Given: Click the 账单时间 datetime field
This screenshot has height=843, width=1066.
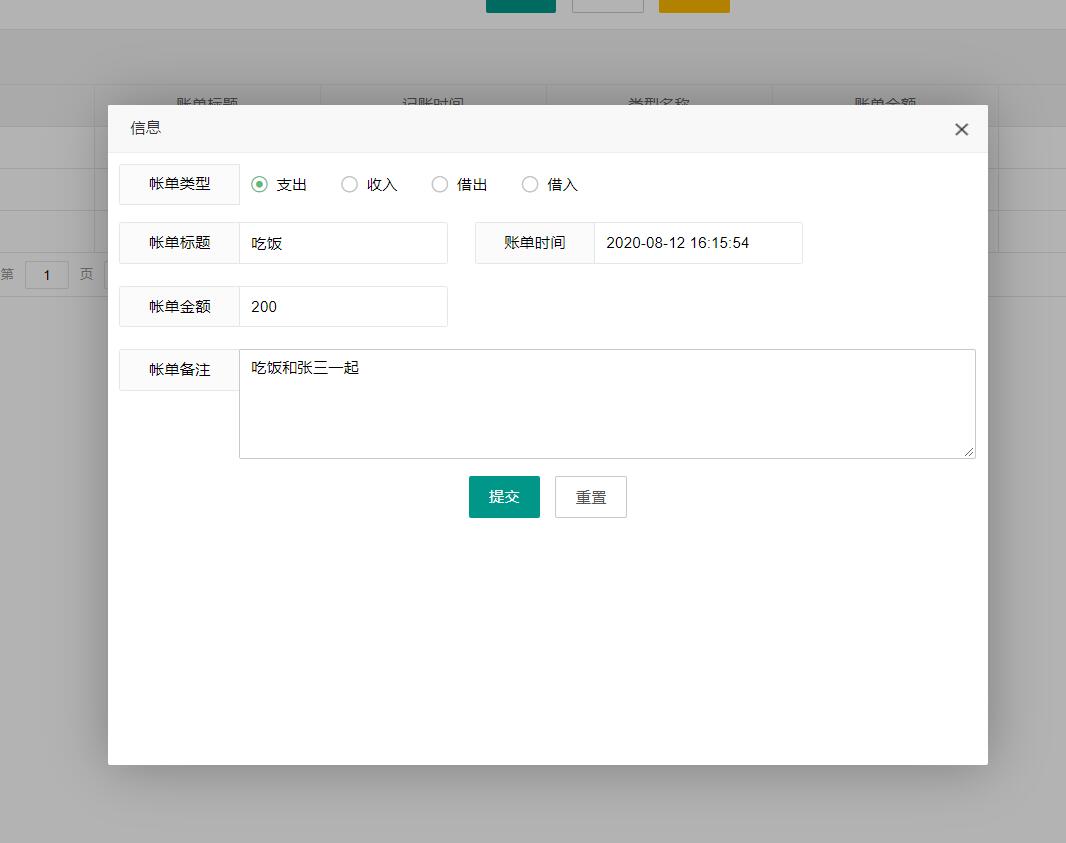Looking at the screenshot, I should 698,242.
